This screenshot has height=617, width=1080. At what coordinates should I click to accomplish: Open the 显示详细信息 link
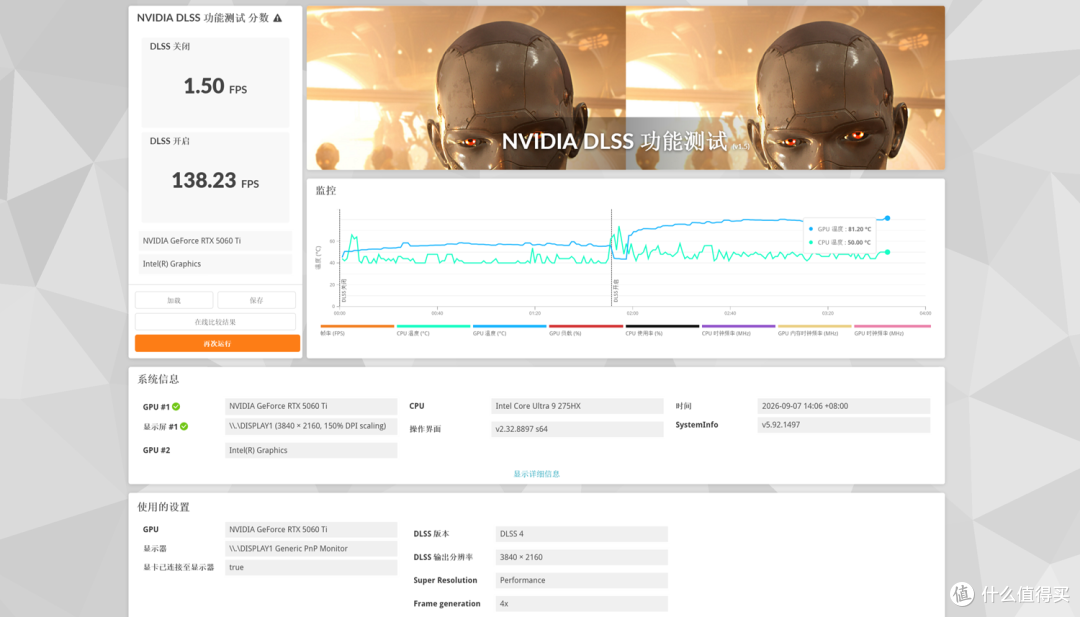tap(537, 474)
